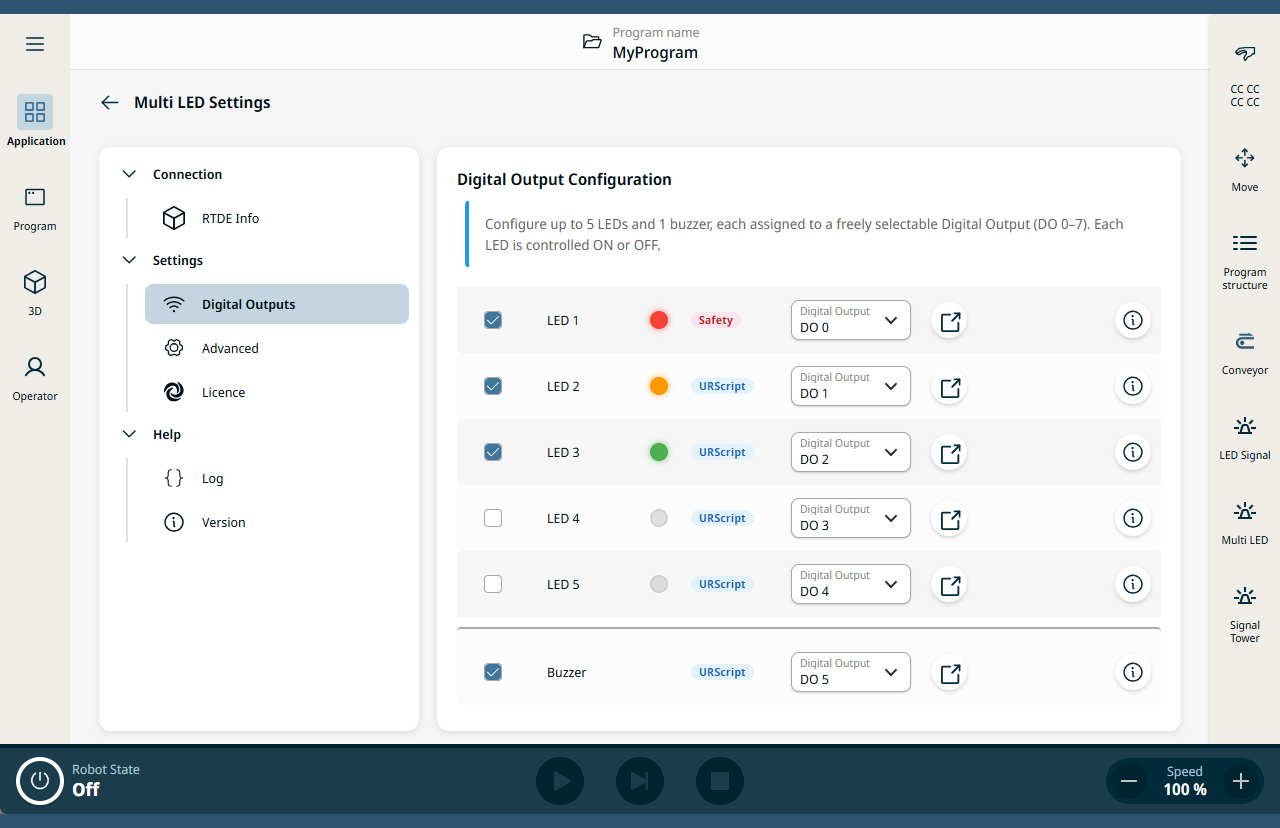1280x828 pixels.
Task: Uncheck the Buzzer checkbox
Action: [x=493, y=672]
